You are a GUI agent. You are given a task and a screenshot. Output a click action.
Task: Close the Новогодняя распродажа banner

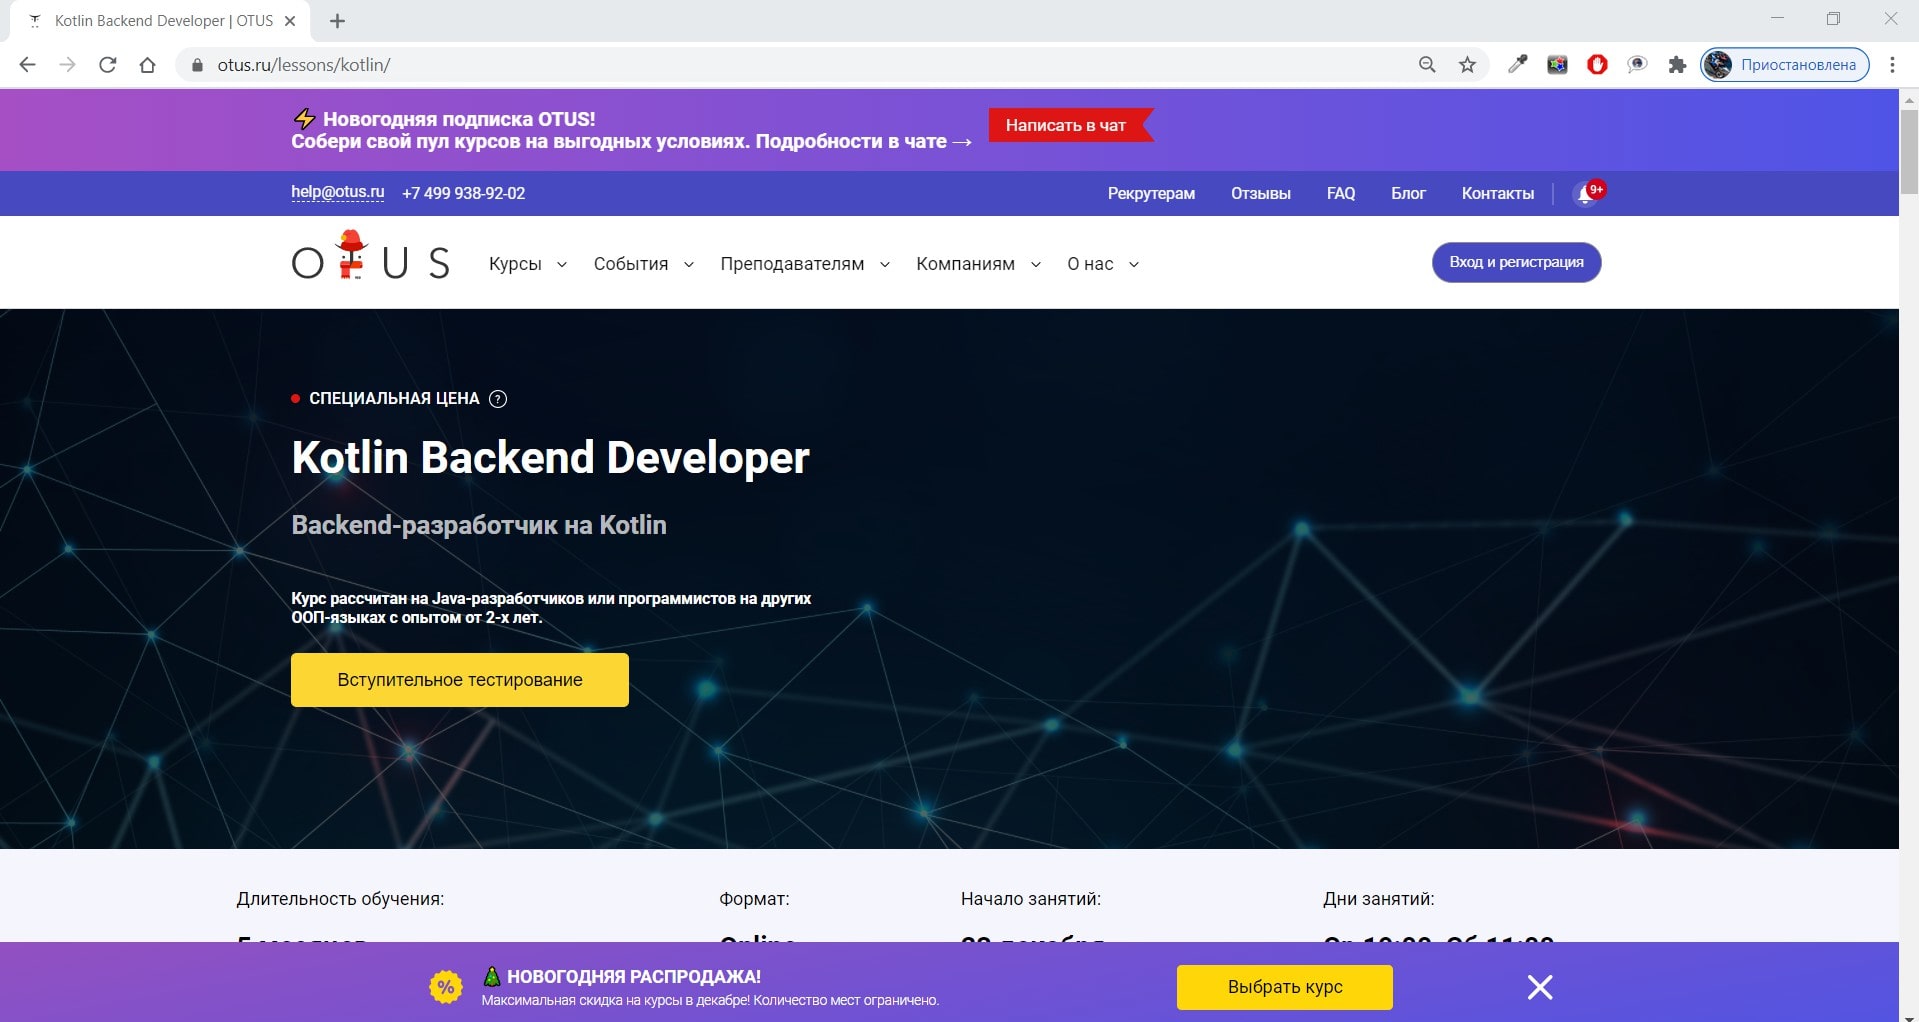1540,987
